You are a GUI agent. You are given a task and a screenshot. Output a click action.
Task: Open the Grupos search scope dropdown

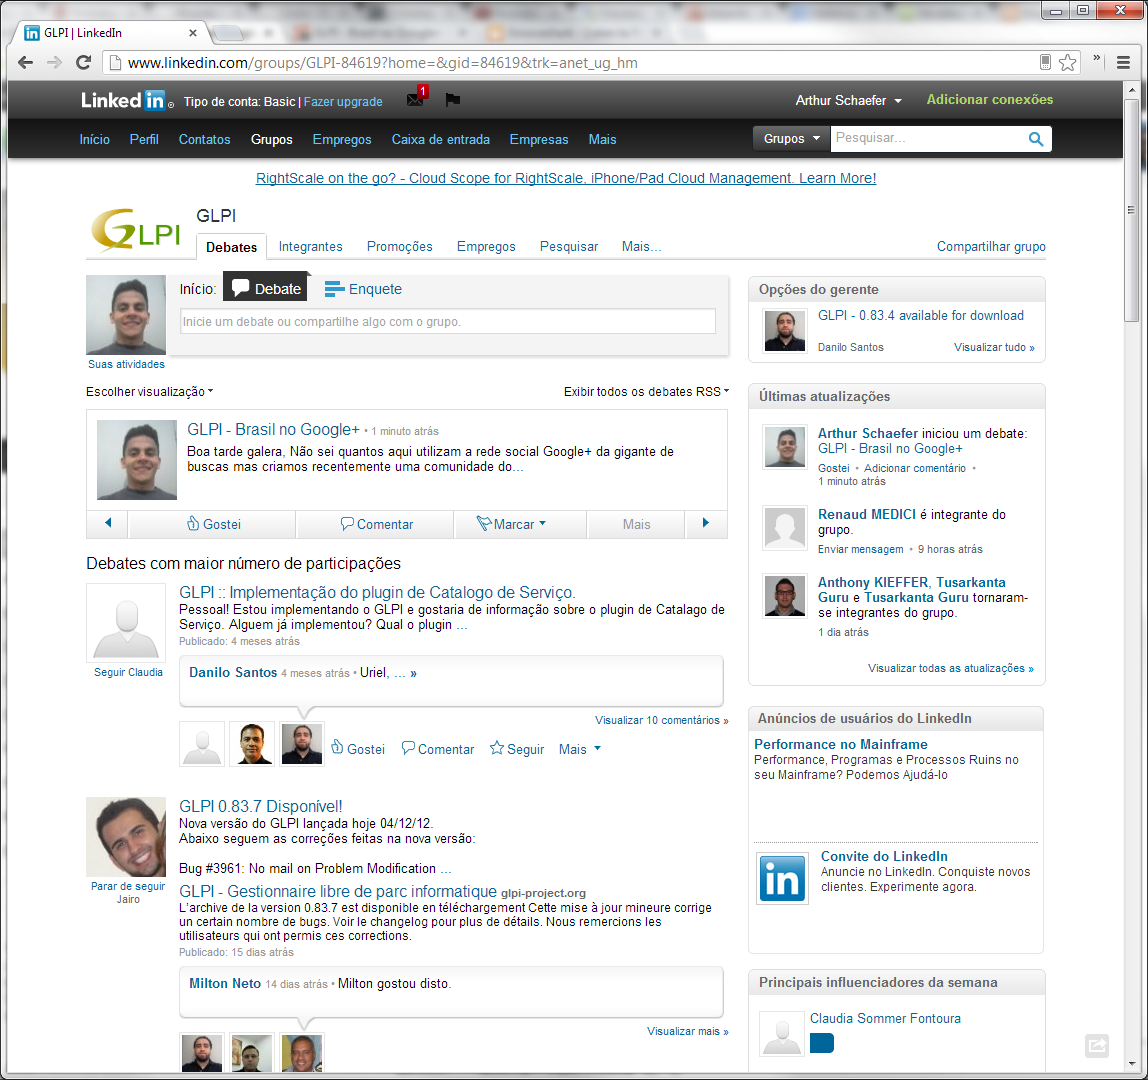click(x=791, y=138)
